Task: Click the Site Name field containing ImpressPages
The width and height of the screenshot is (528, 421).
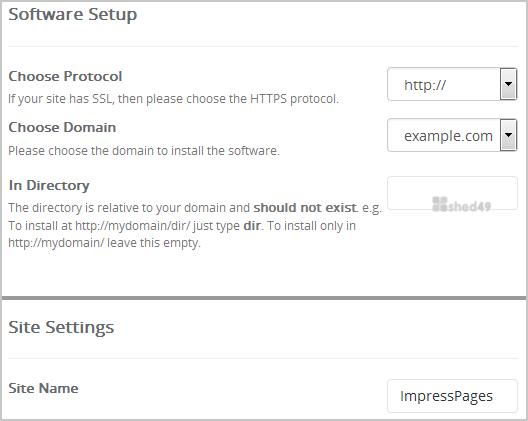Action: point(452,396)
